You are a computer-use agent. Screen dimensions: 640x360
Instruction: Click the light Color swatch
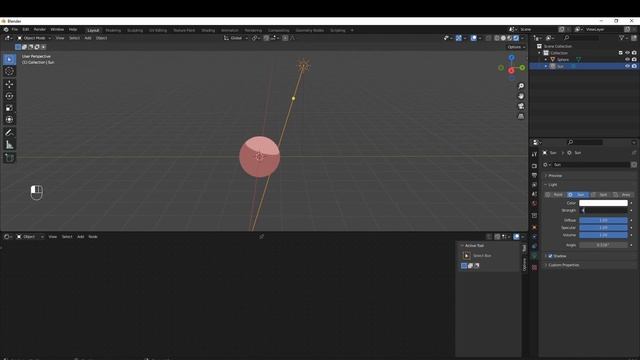coord(603,203)
